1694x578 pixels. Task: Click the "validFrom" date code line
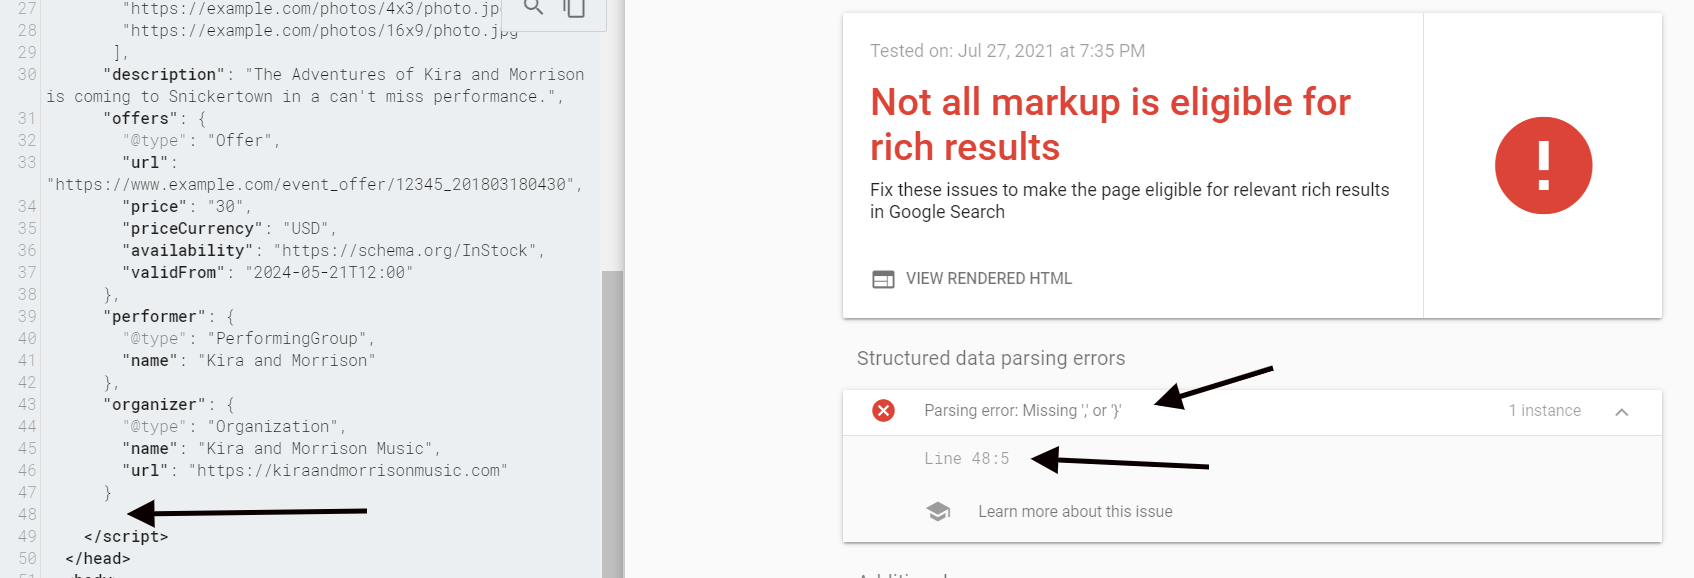tap(267, 273)
